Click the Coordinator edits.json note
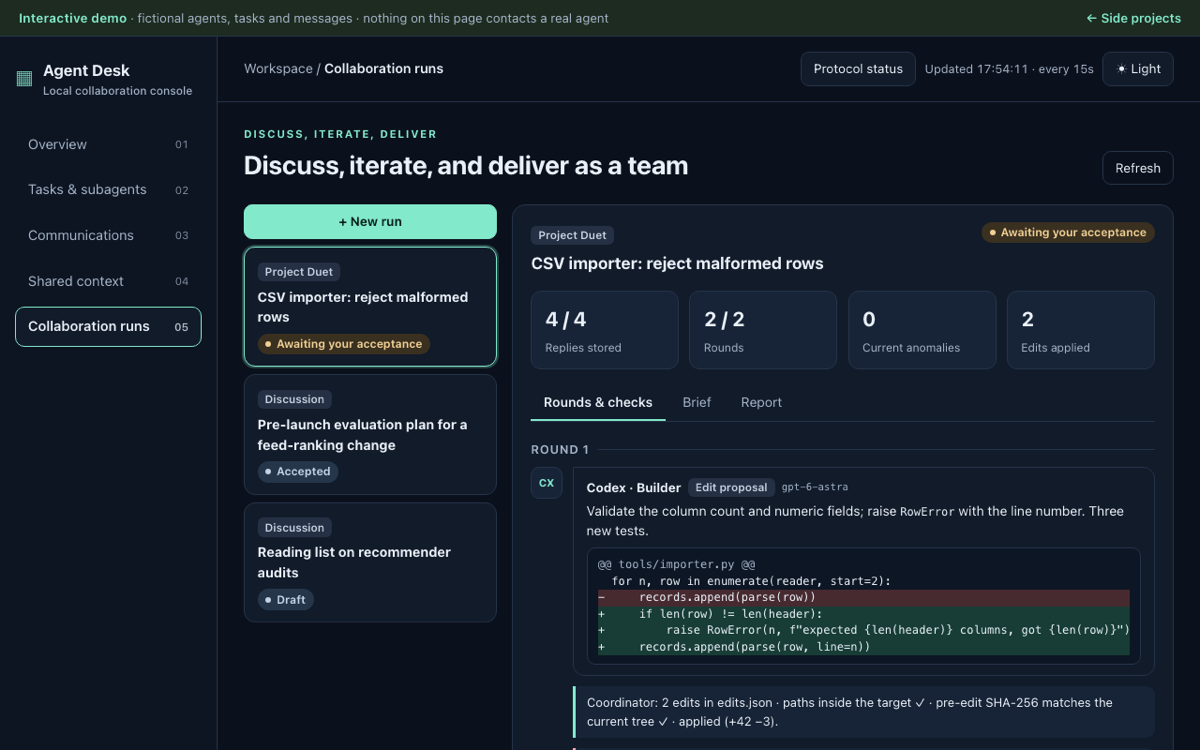1200x750 pixels. click(865, 712)
